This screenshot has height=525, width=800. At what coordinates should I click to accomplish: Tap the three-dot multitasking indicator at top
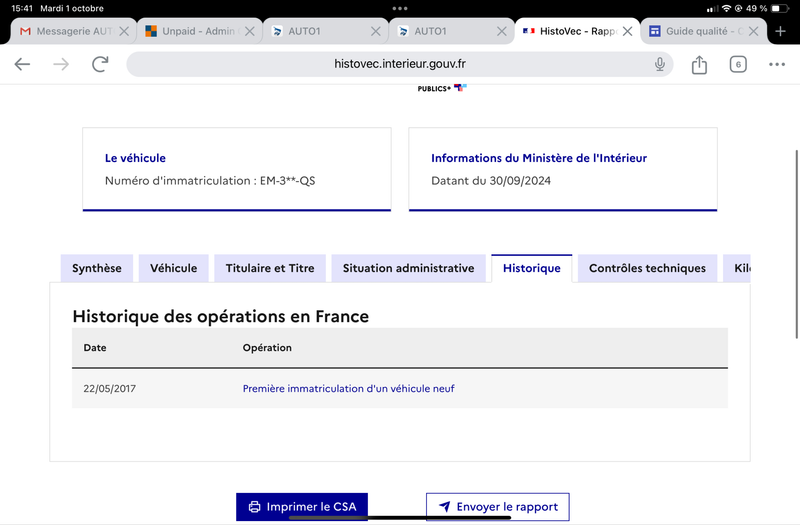399,8
